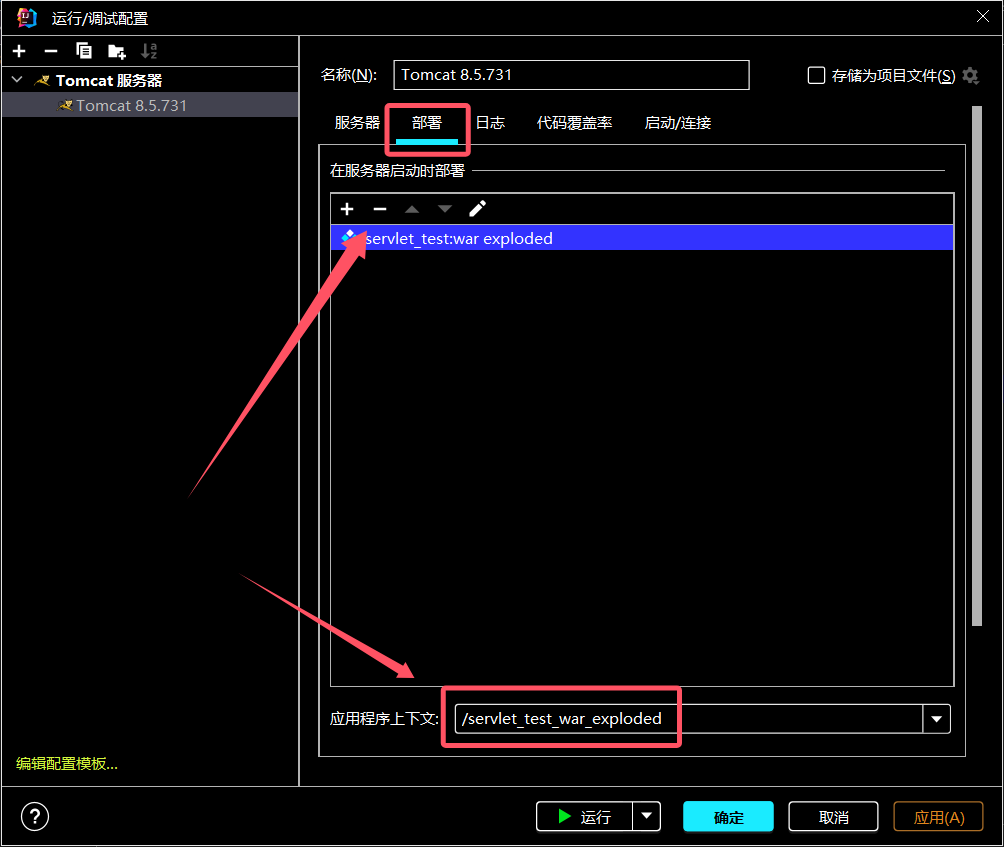
Task: Select the Tomcat 服务器 group
Action: click(150, 80)
